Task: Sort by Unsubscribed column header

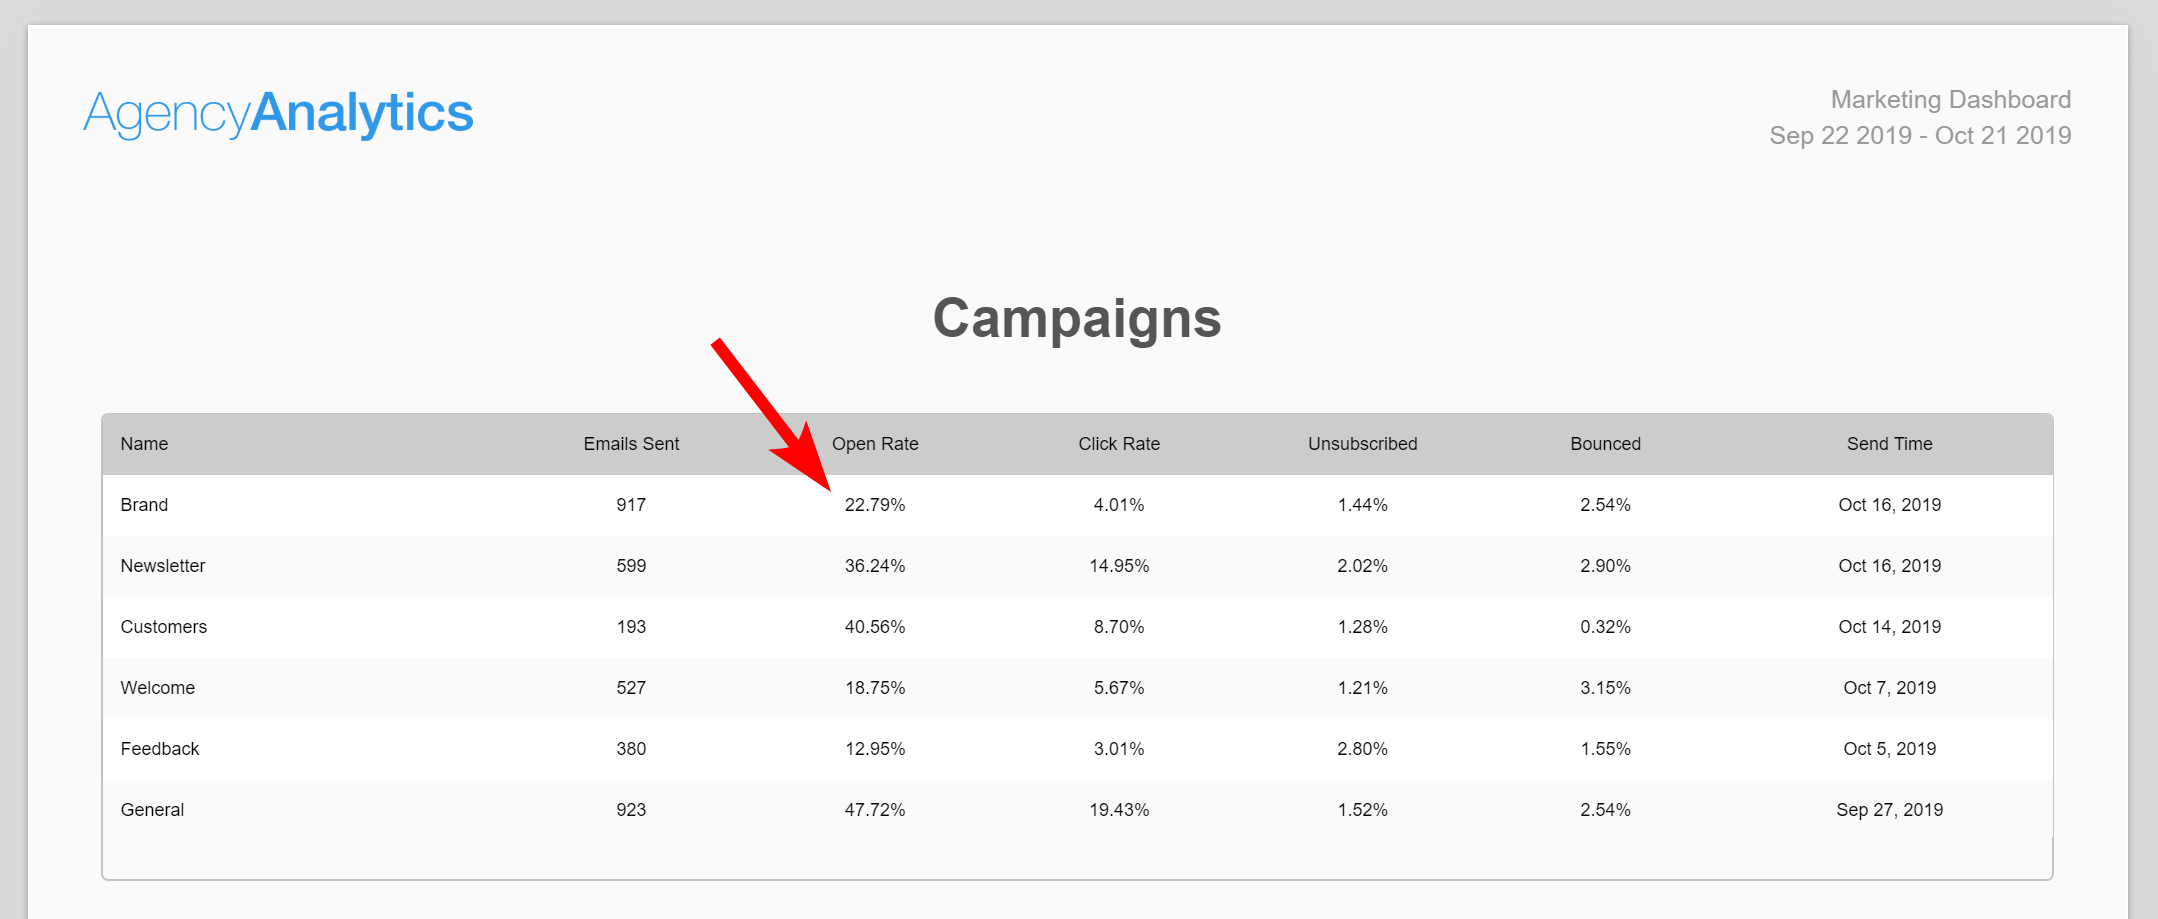Action: (x=1362, y=444)
